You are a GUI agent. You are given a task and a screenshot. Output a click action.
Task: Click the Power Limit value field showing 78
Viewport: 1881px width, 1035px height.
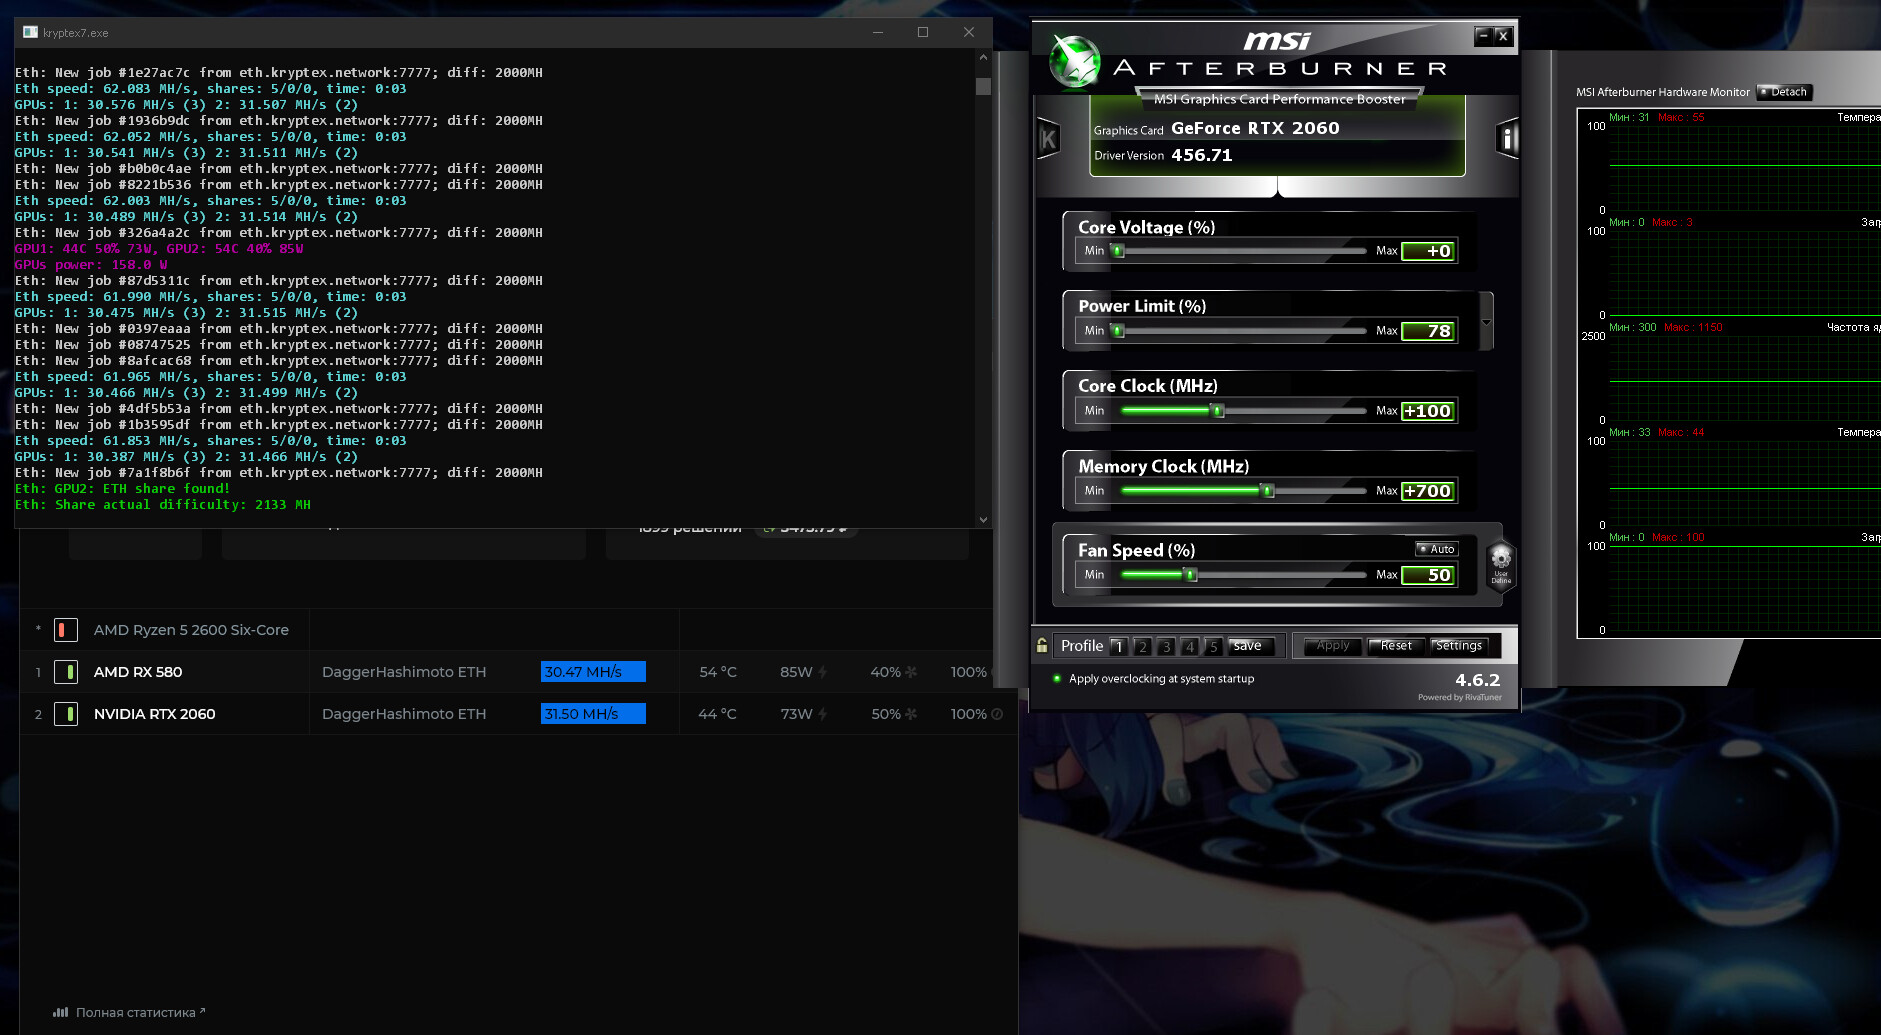pyautogui.click(x=1428, y=331)
